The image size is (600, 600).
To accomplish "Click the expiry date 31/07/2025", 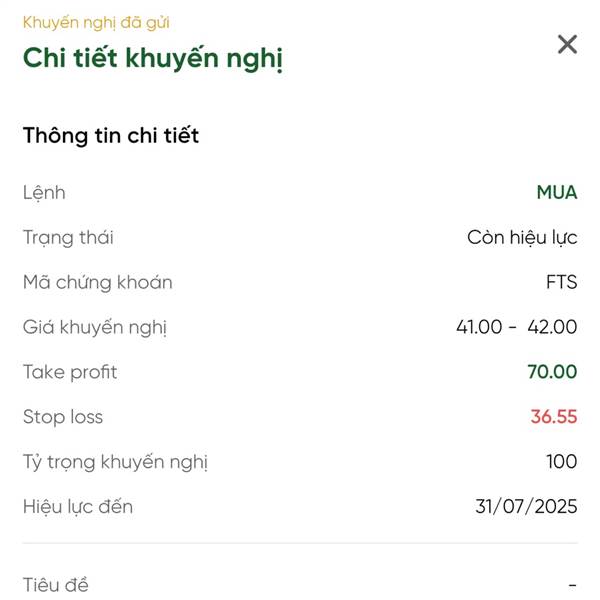I will [x=526, y=506].
